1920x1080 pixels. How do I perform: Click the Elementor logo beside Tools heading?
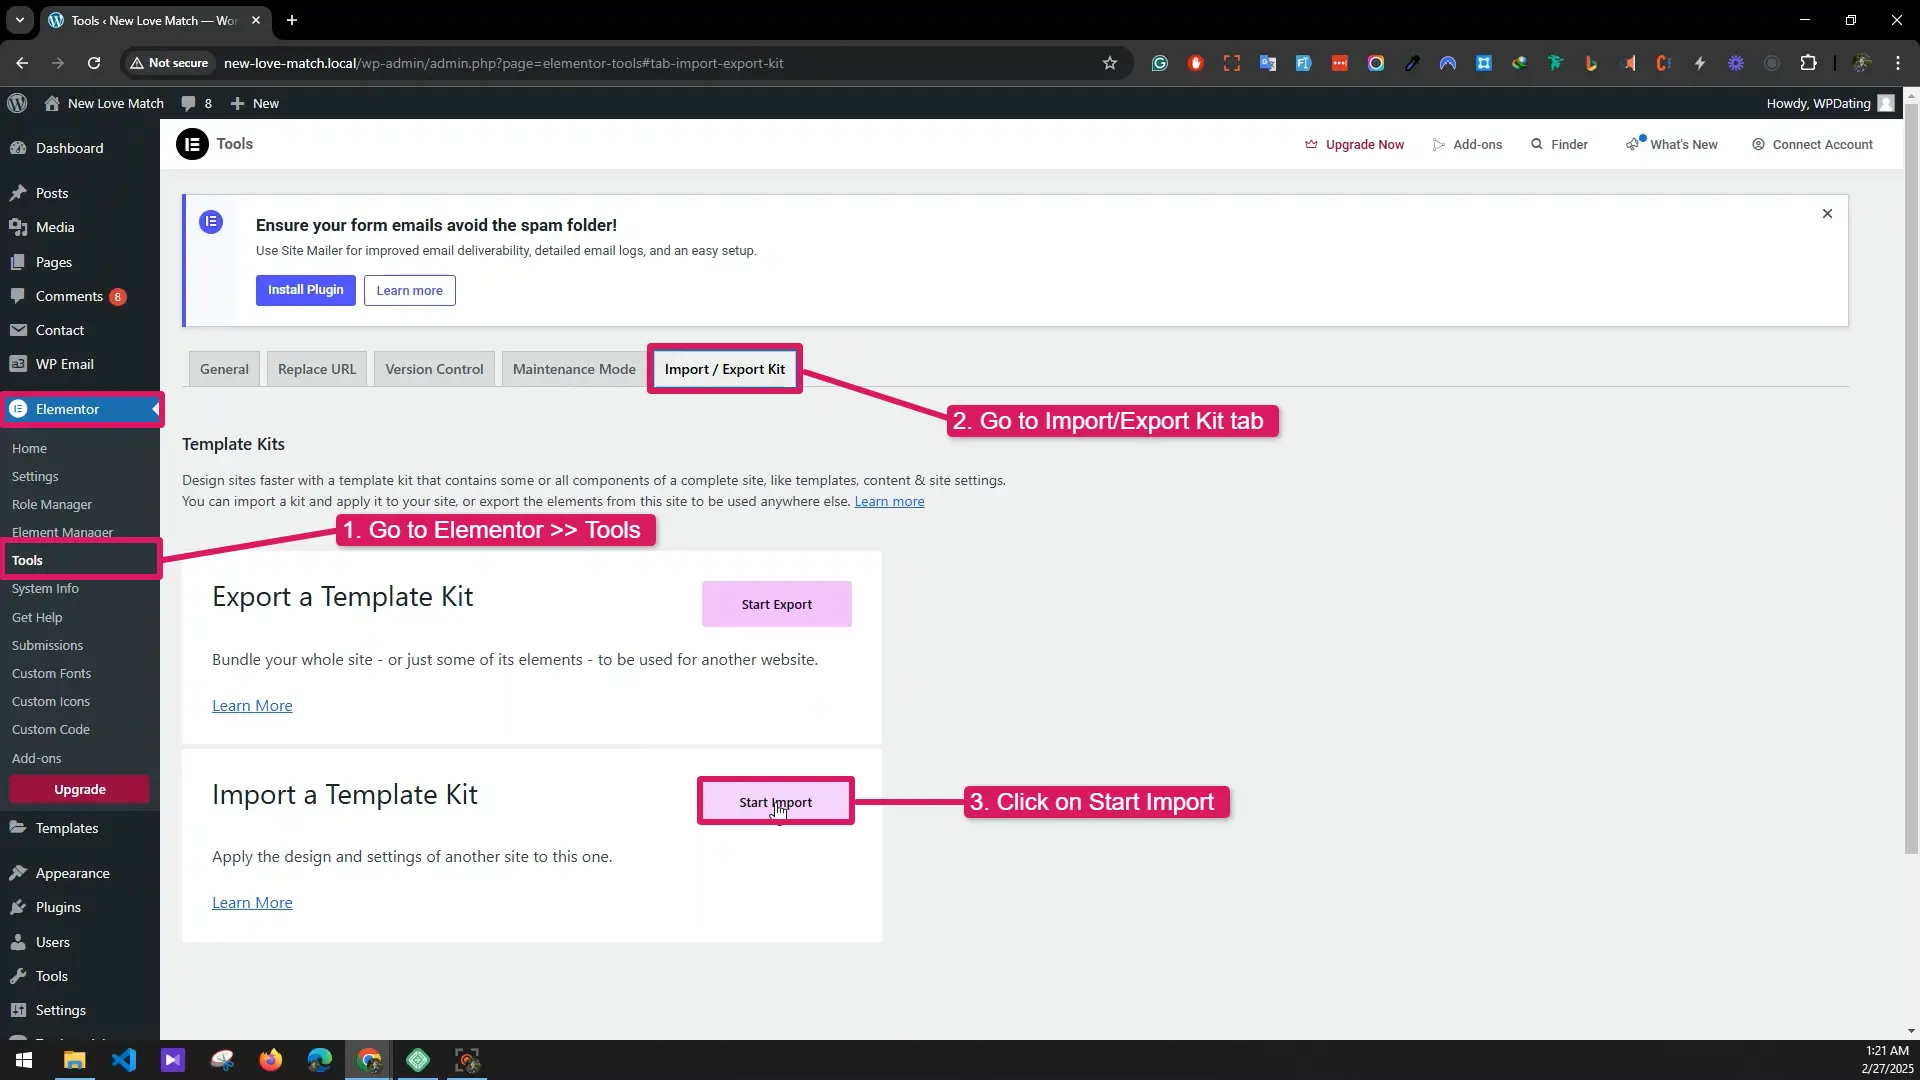192,144
